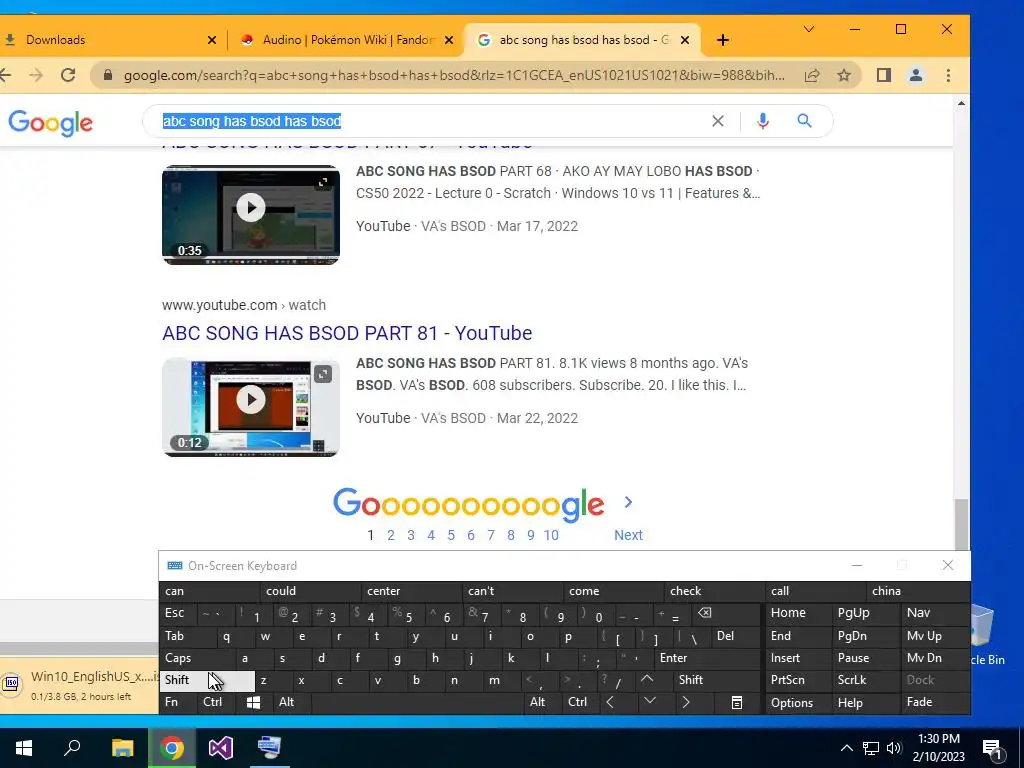Click the Windows logo key on On-Screen Keyboard
This screenshot has height=768, width=1024.
click(x=253, y=702)
